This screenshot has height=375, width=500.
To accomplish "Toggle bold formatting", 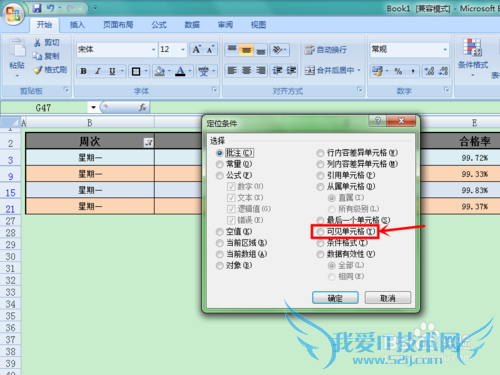I will pos(83,71).
